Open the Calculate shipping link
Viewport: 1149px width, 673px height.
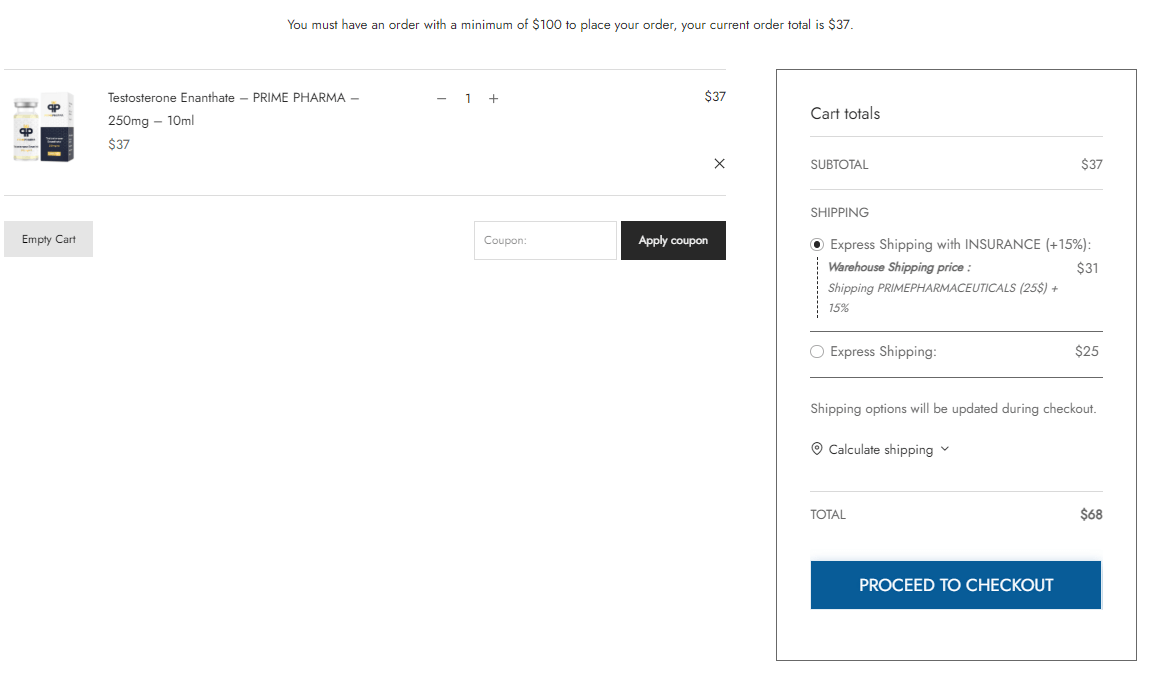[x=881, y=449]
